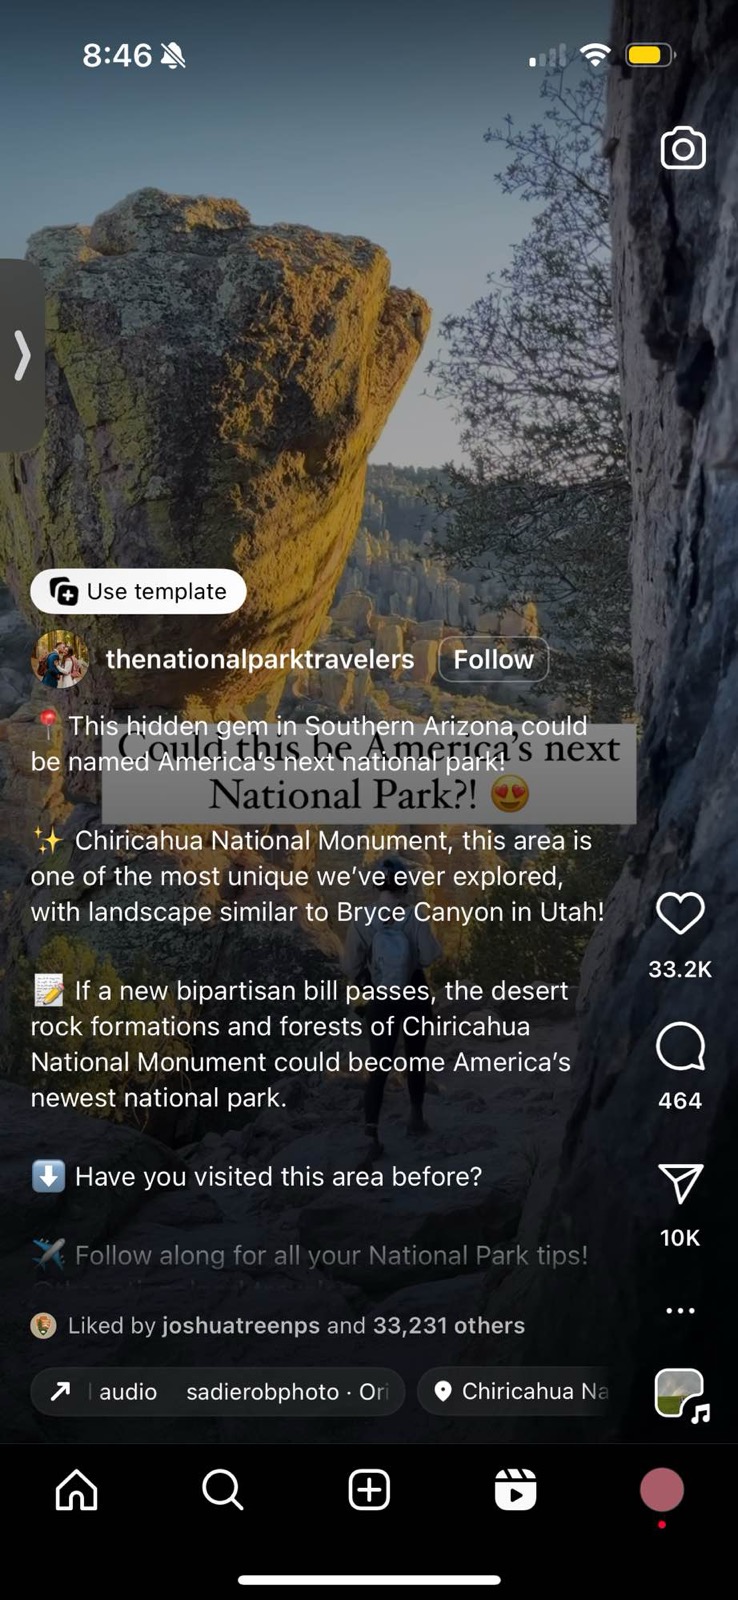
Task: Follow thenationalparktravelers account
Action: tap(494, 660)
